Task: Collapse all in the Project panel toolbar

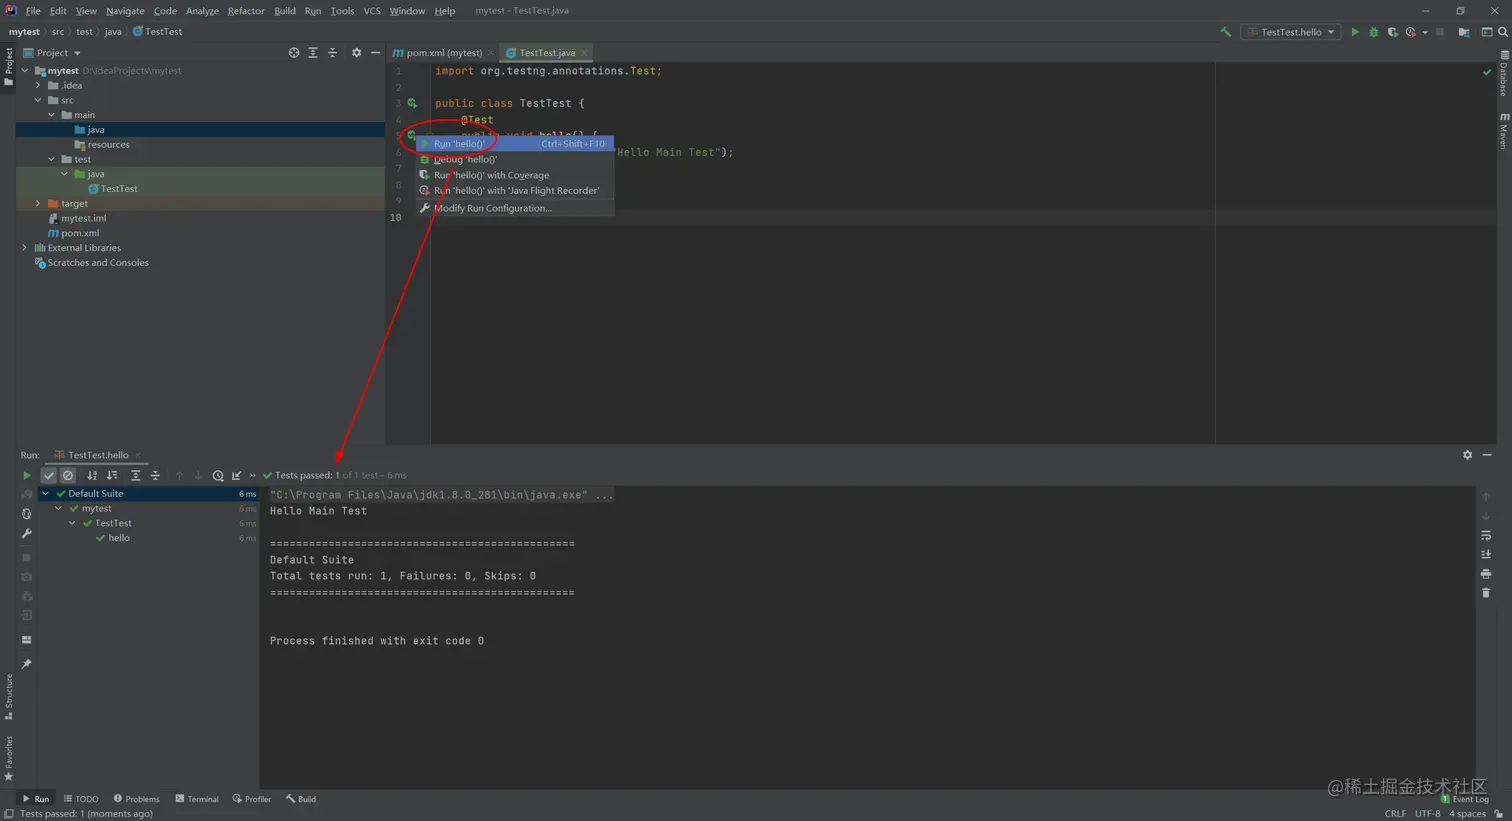Action: coord(333,53)
